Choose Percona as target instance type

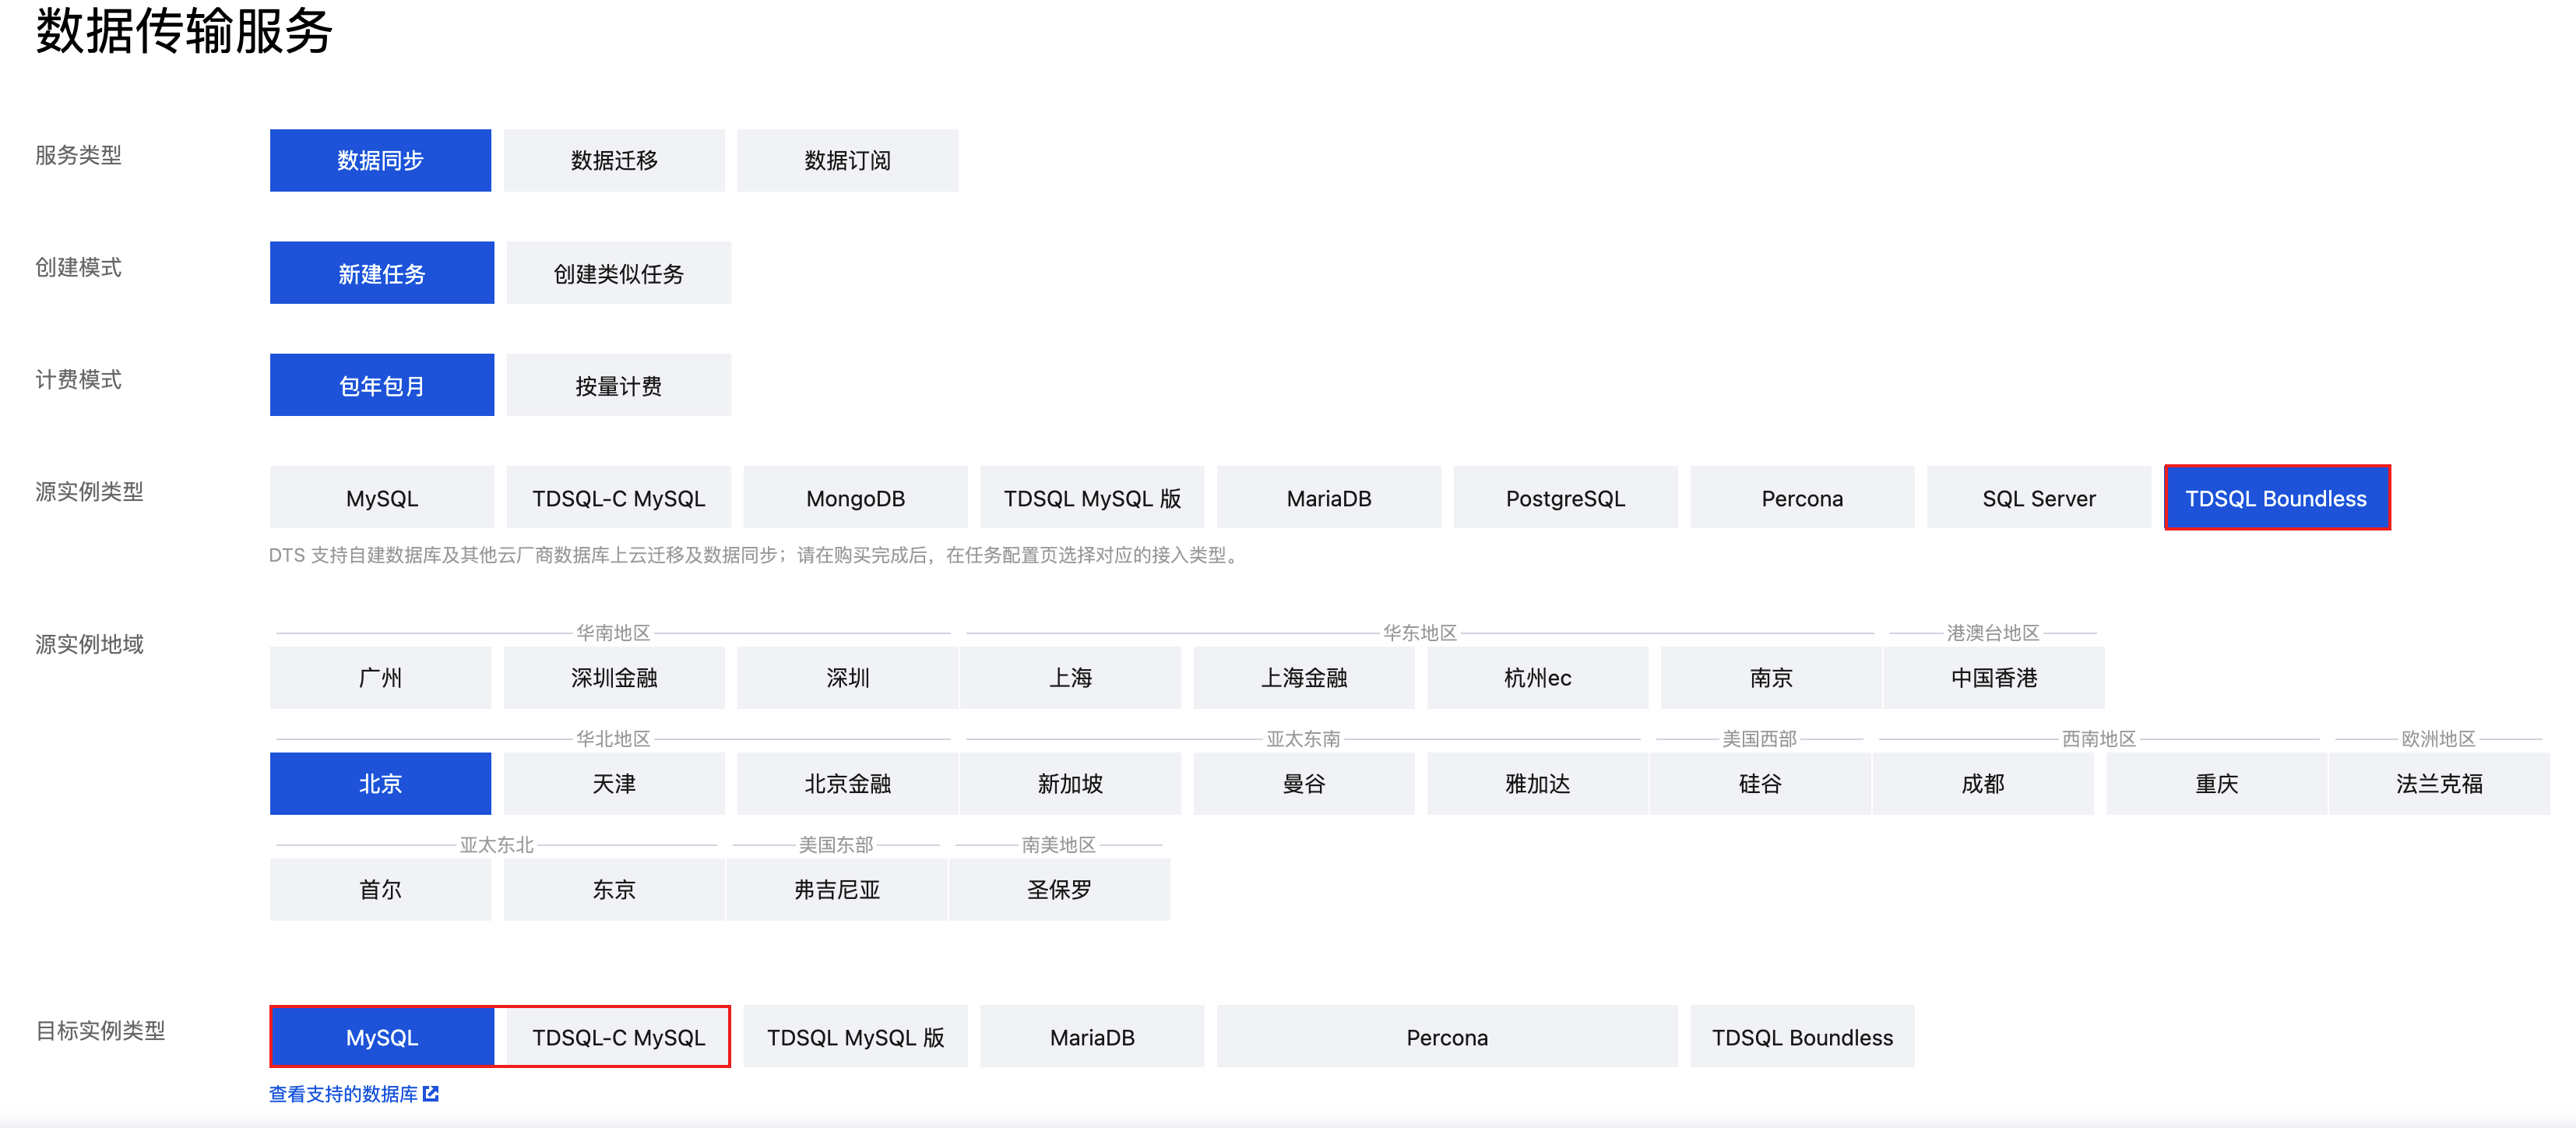tap(1446, 1037)
